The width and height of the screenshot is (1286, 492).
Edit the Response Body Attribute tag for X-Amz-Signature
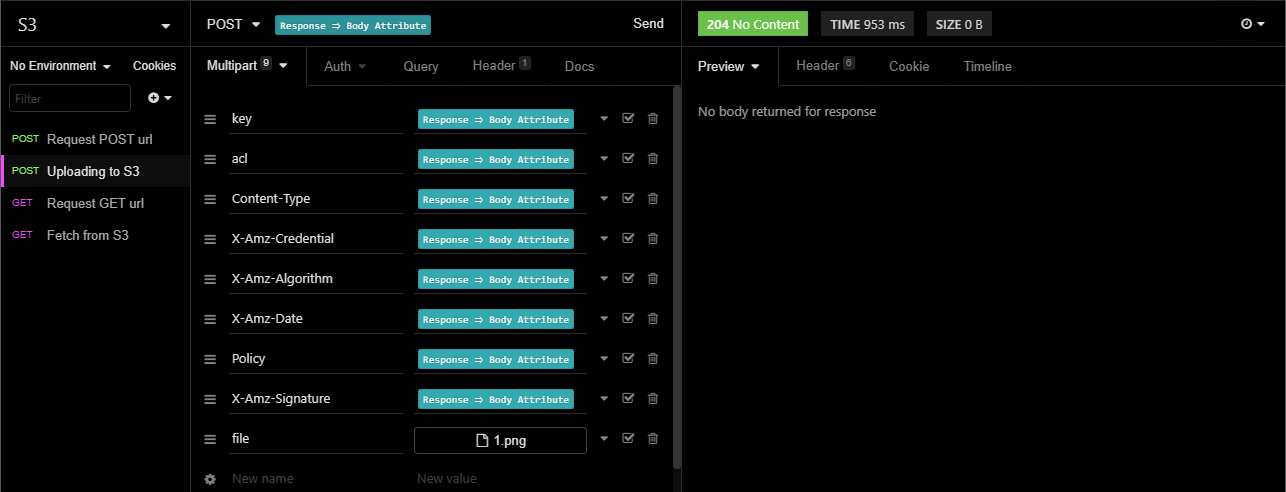[x=494, y=400]
